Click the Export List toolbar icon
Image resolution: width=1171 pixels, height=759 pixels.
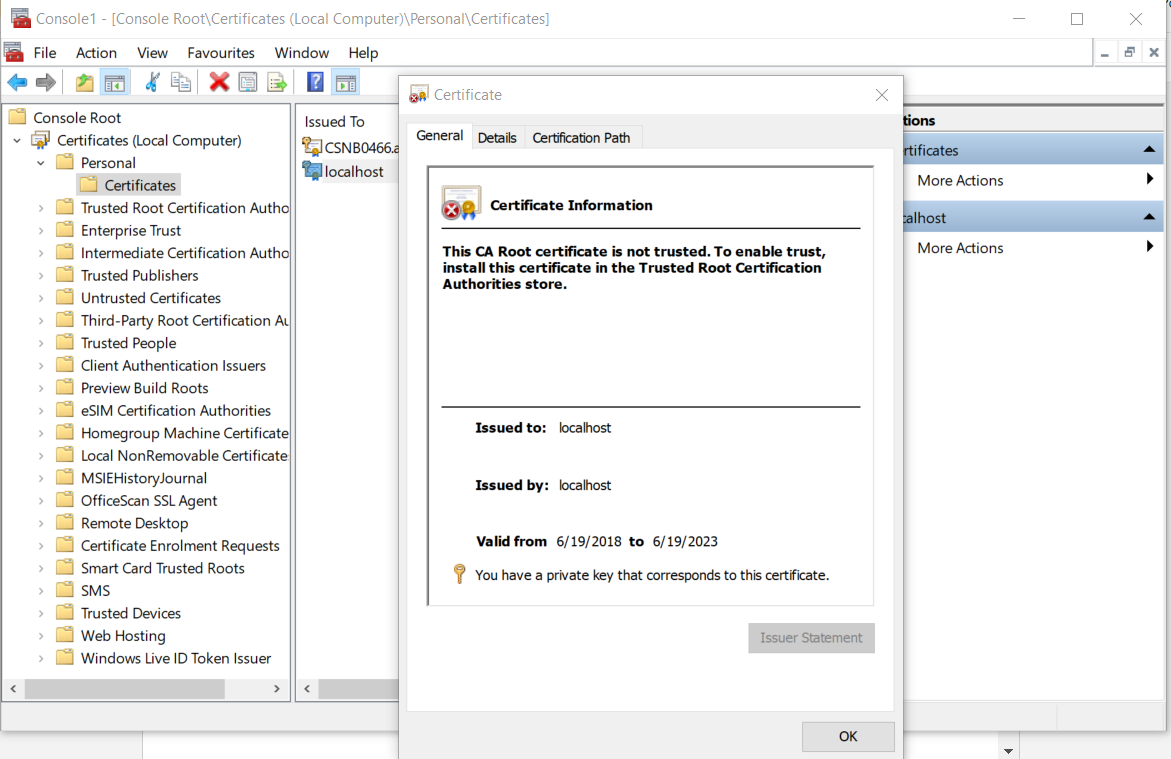pyautogui.click(x=276, y=81)
